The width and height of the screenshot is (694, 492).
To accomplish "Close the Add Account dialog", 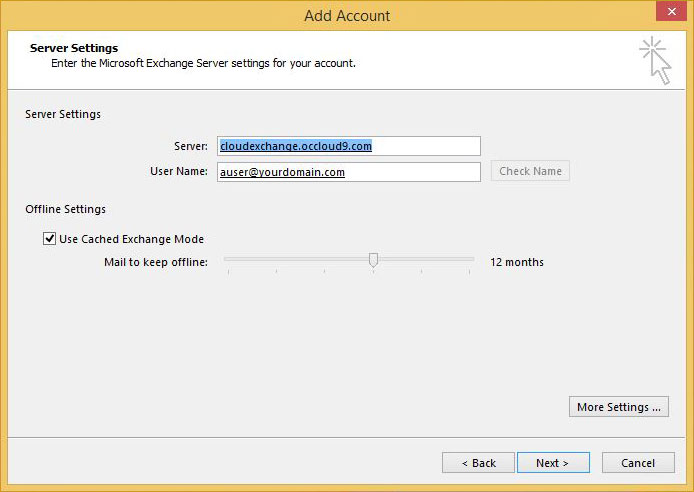I will coord(671,11).
